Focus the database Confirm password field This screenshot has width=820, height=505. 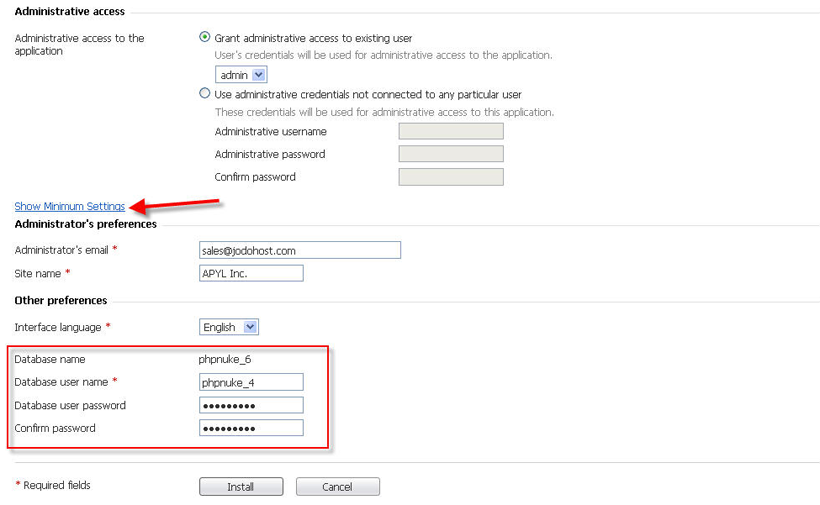(x=251, y=428)
